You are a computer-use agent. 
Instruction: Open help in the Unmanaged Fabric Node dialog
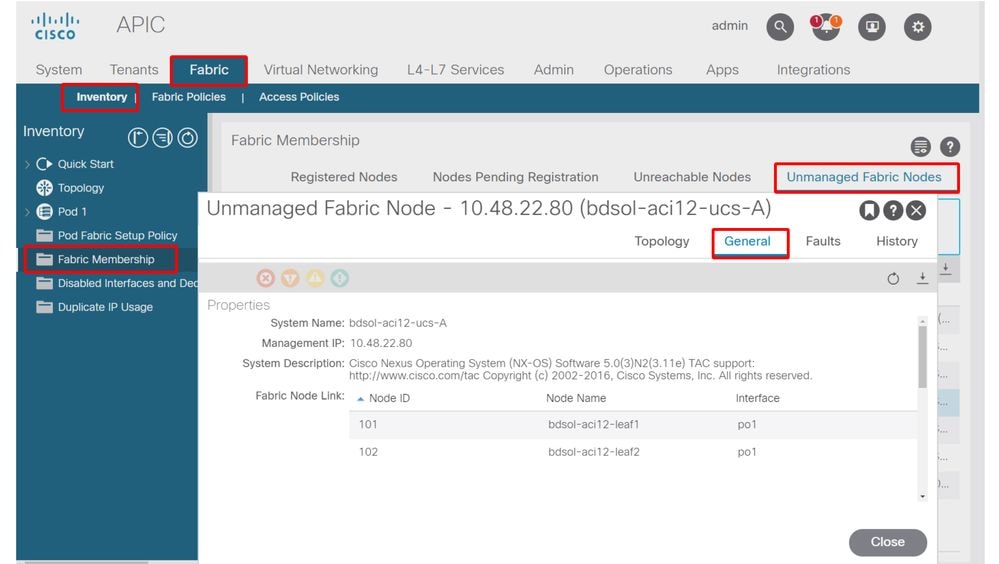click(893, 210)
